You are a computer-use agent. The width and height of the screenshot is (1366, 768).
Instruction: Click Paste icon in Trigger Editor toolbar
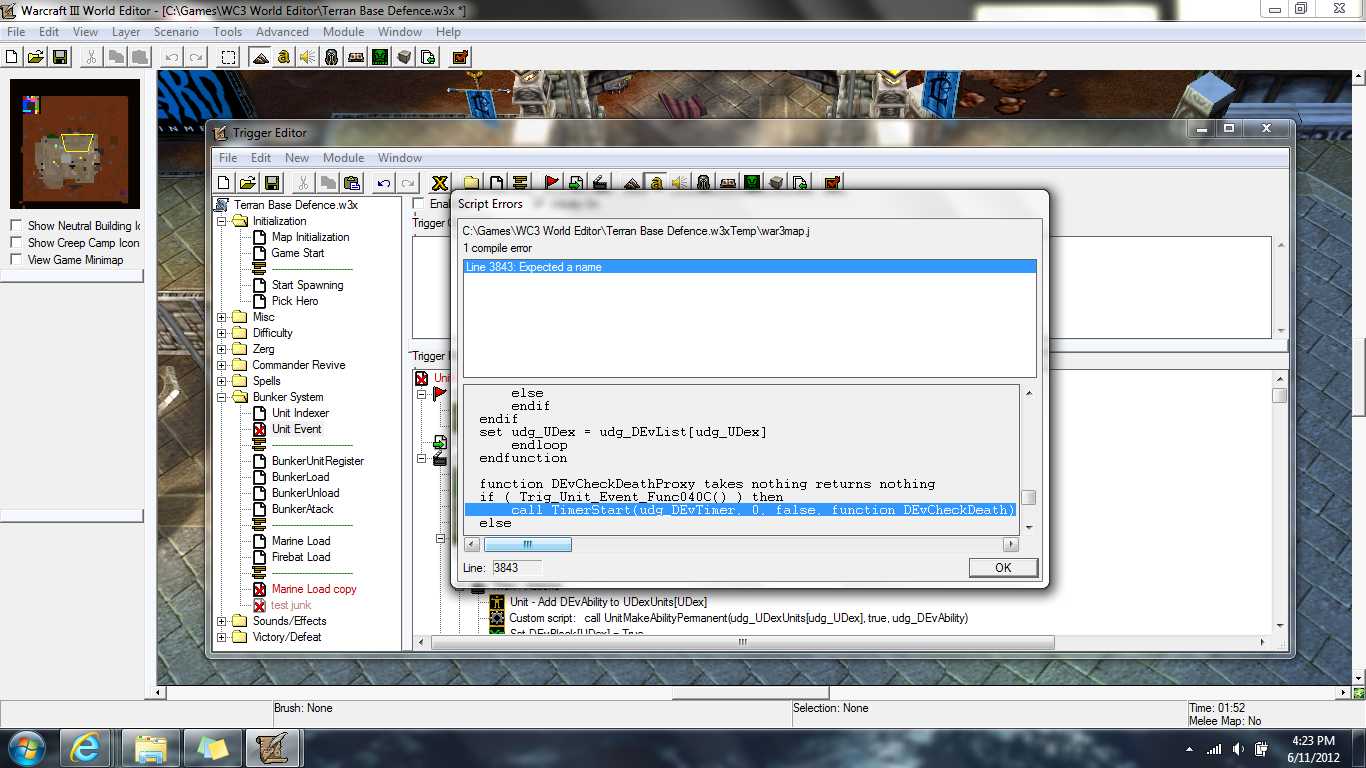click(x=351, y=183)
